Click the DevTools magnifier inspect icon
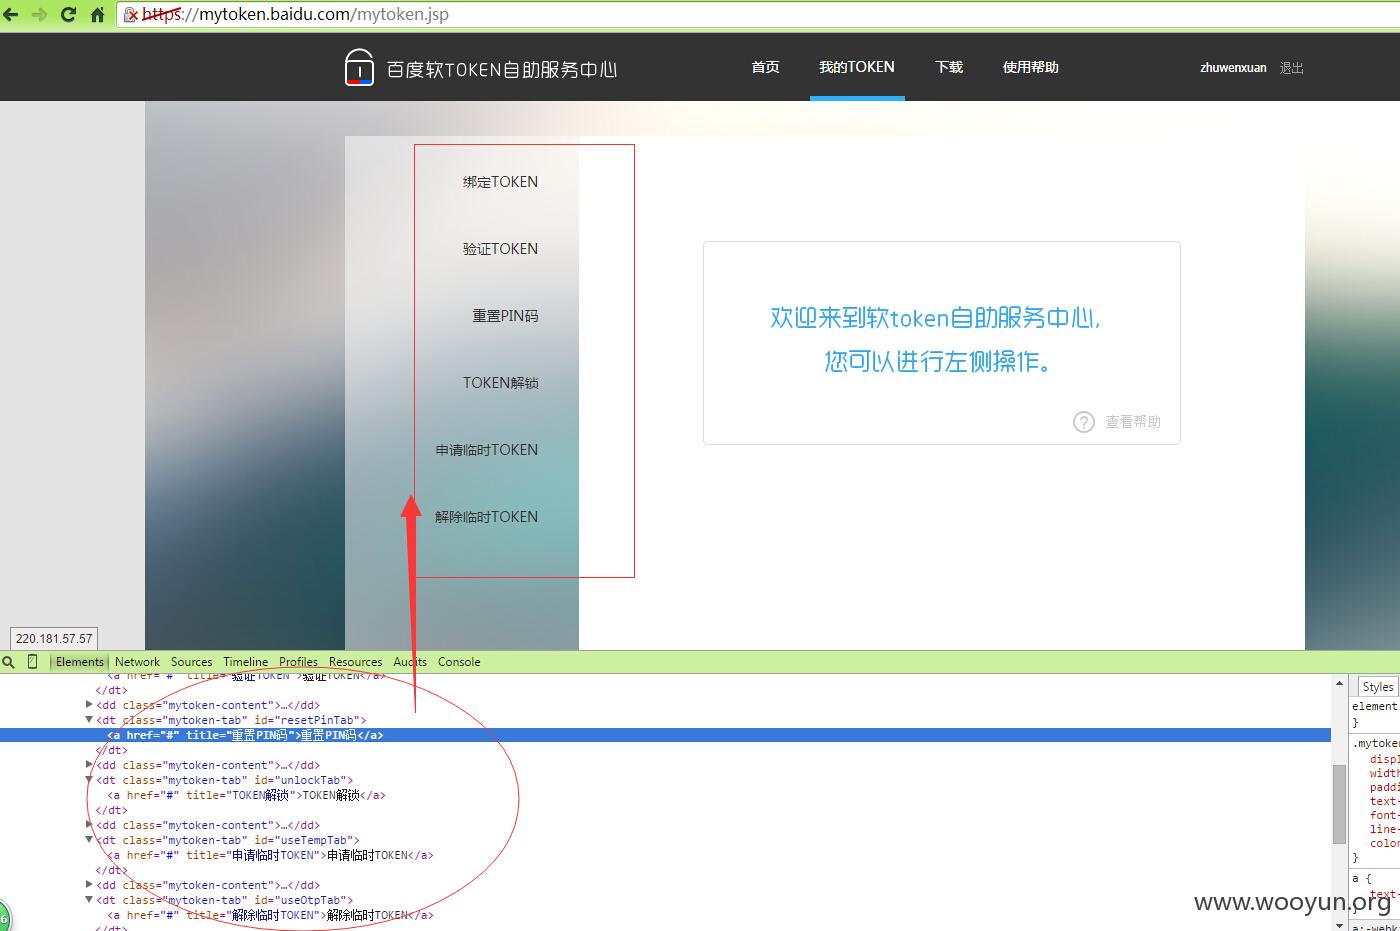The height and width of the screenshot is (931, 1400). tap(9, 662)
